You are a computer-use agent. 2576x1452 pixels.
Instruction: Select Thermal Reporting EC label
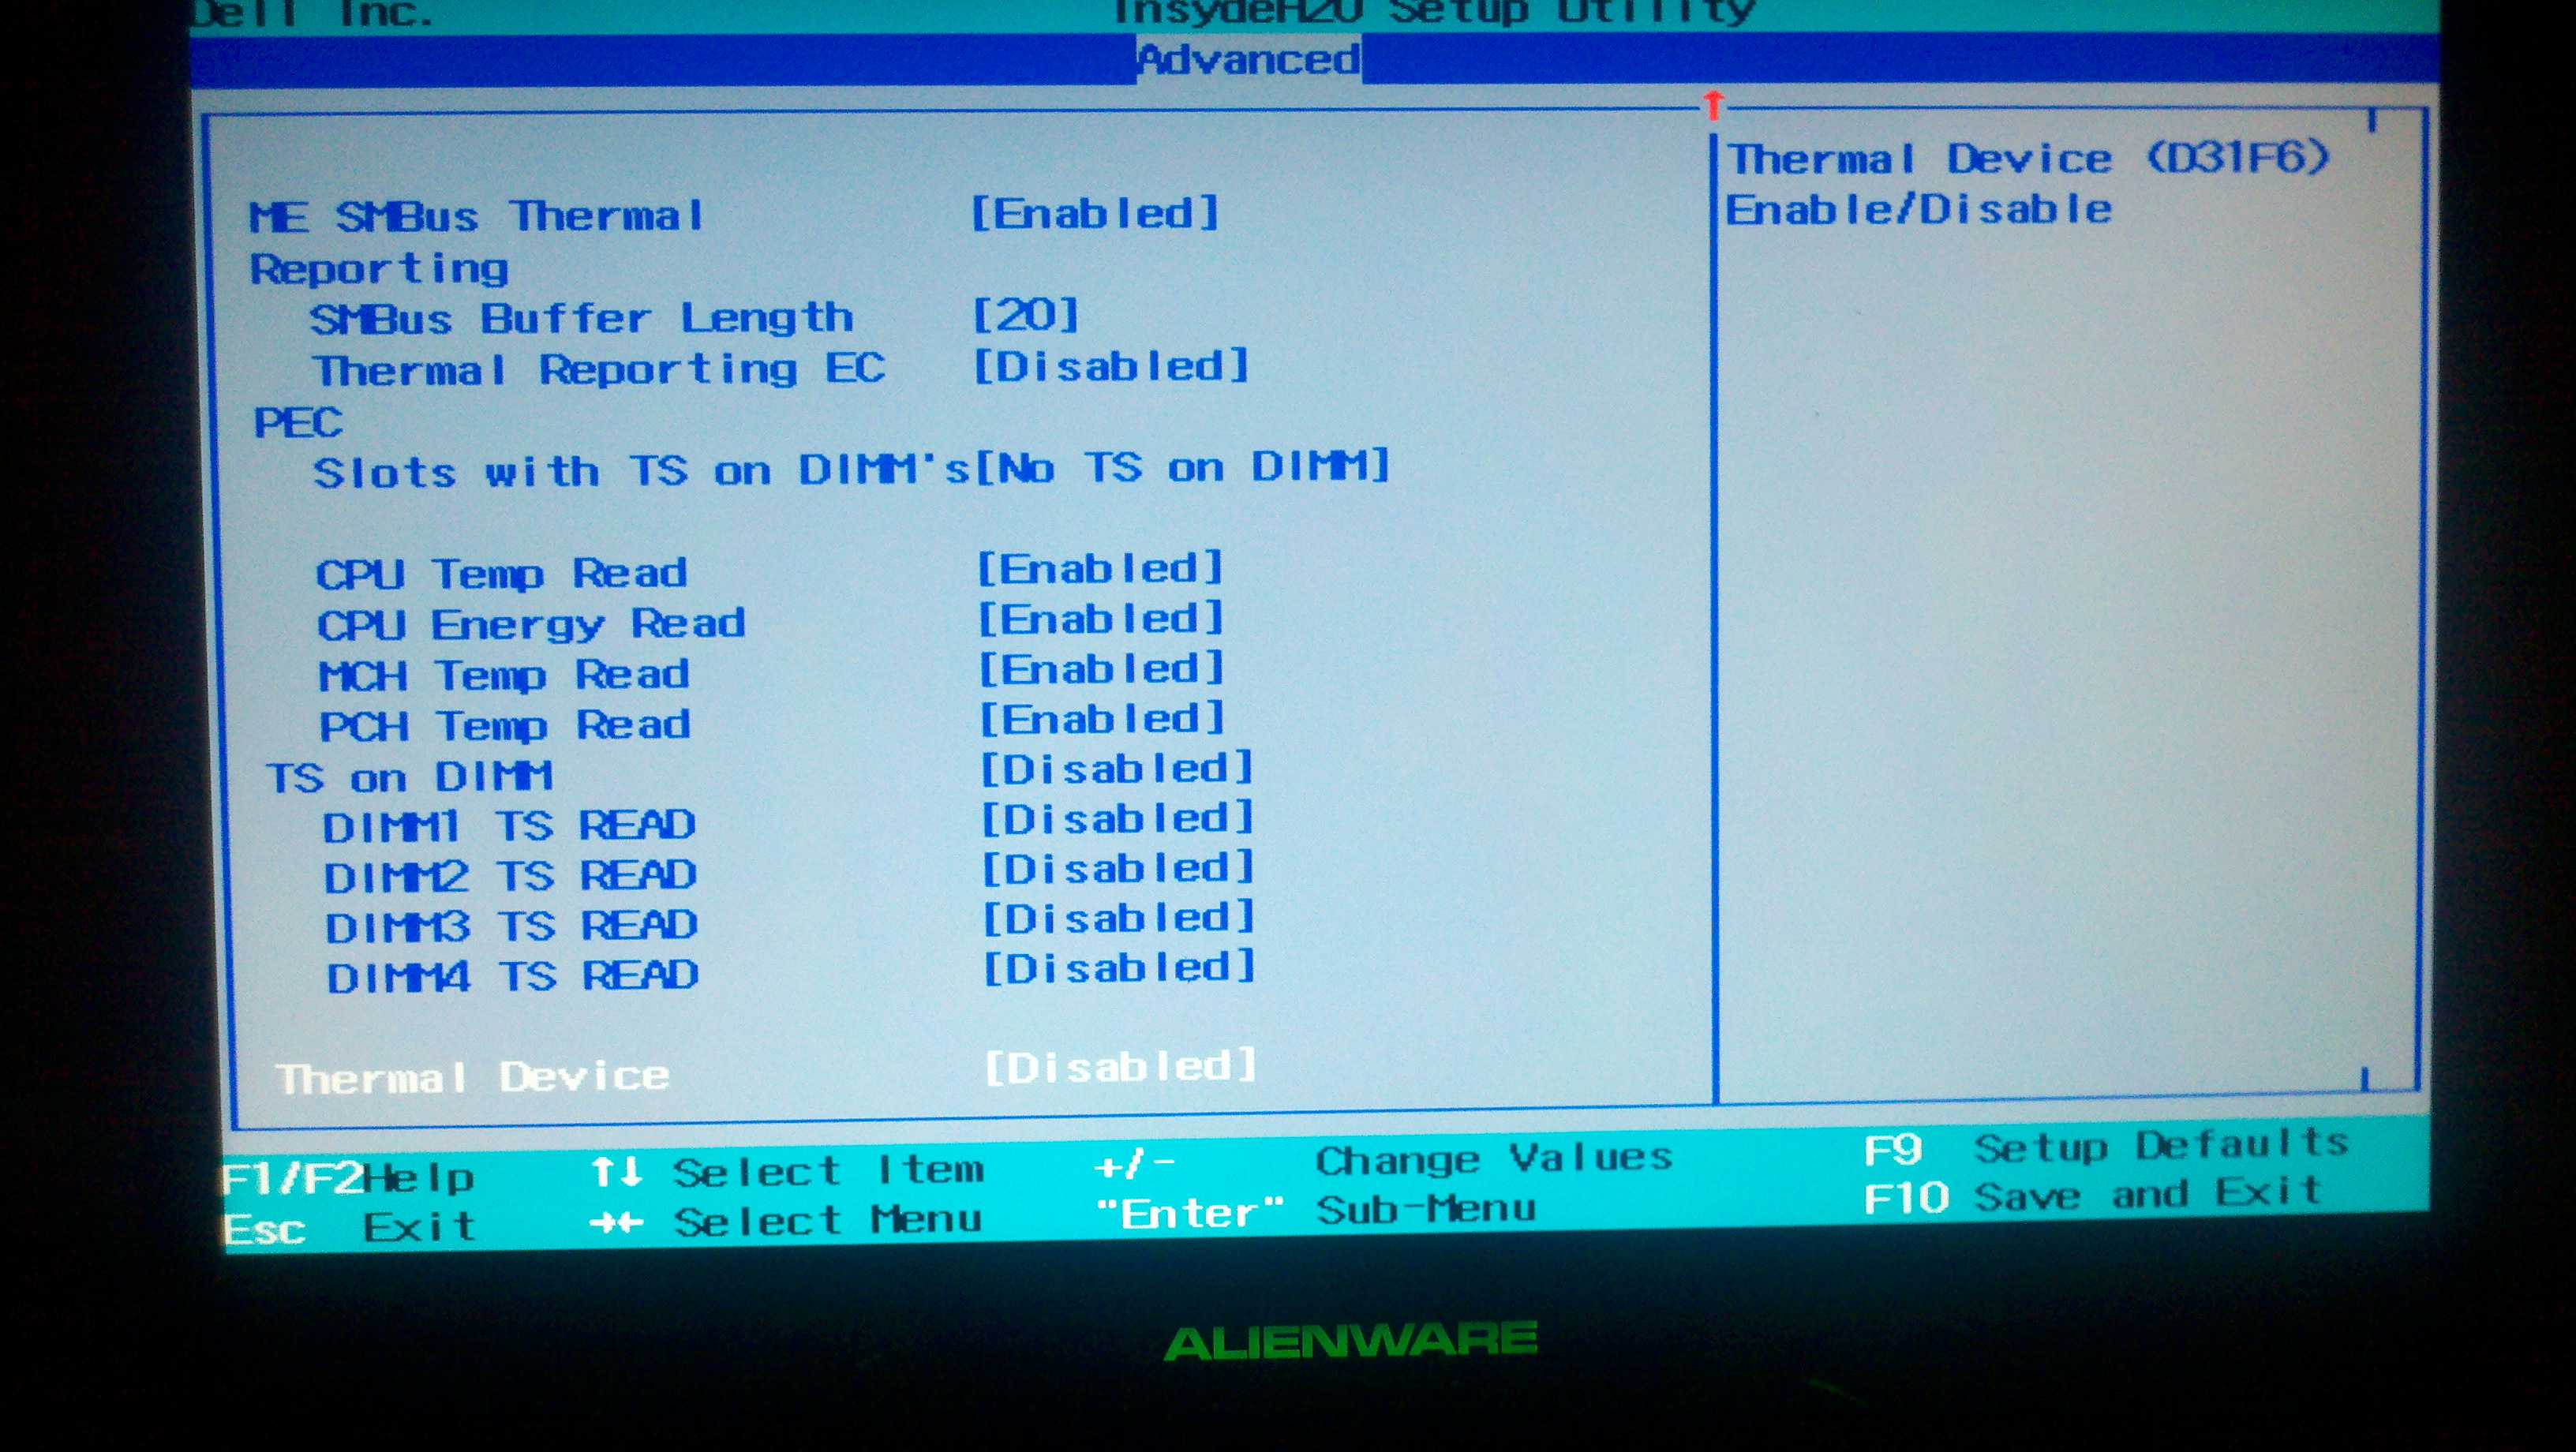599,370
